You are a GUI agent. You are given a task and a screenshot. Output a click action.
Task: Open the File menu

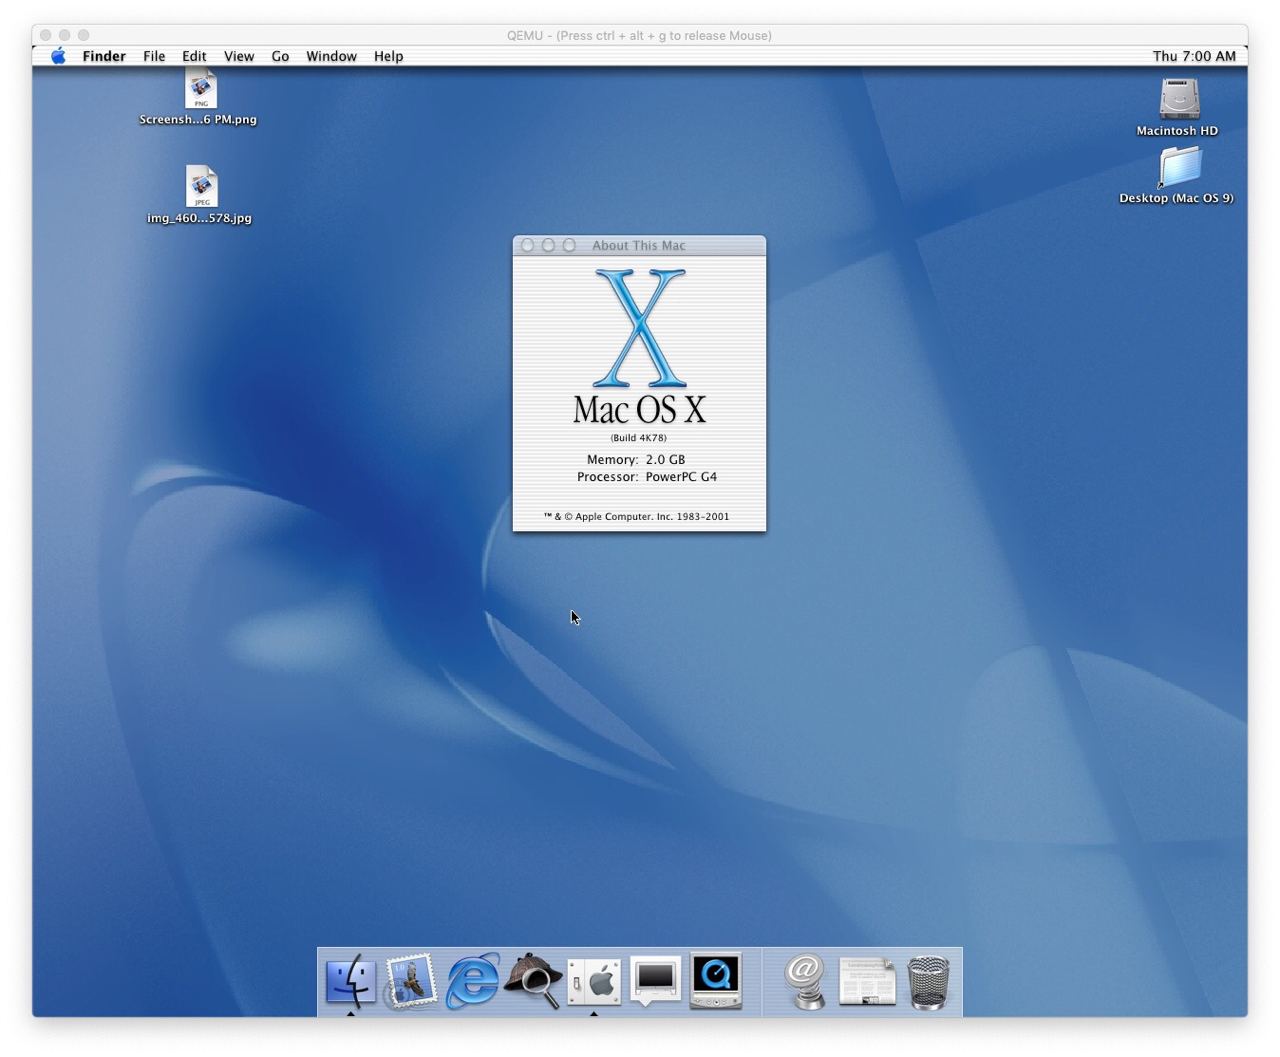click(154, 56)
